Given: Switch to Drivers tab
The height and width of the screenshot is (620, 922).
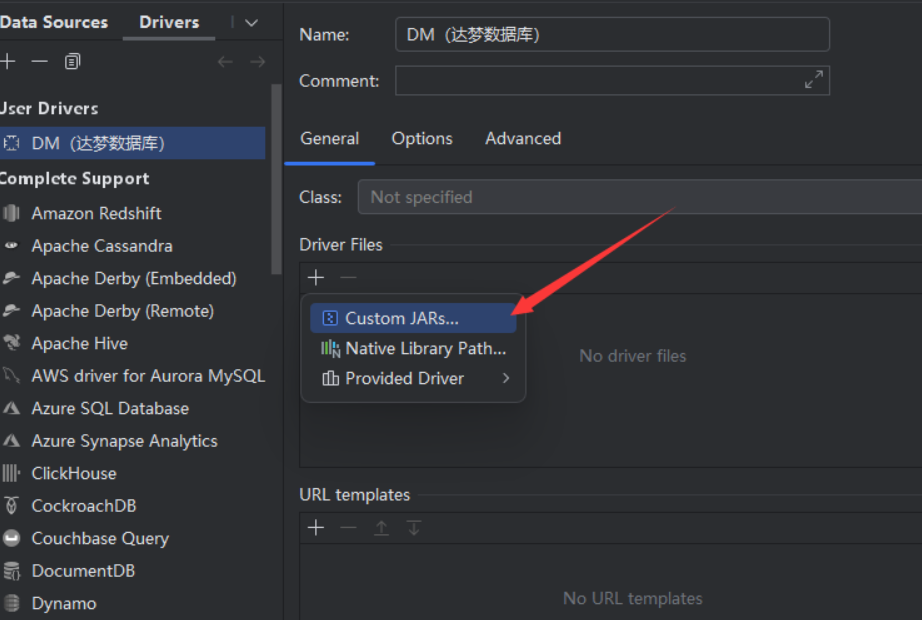Looking at the screenshot, I should tap(169, 22).
